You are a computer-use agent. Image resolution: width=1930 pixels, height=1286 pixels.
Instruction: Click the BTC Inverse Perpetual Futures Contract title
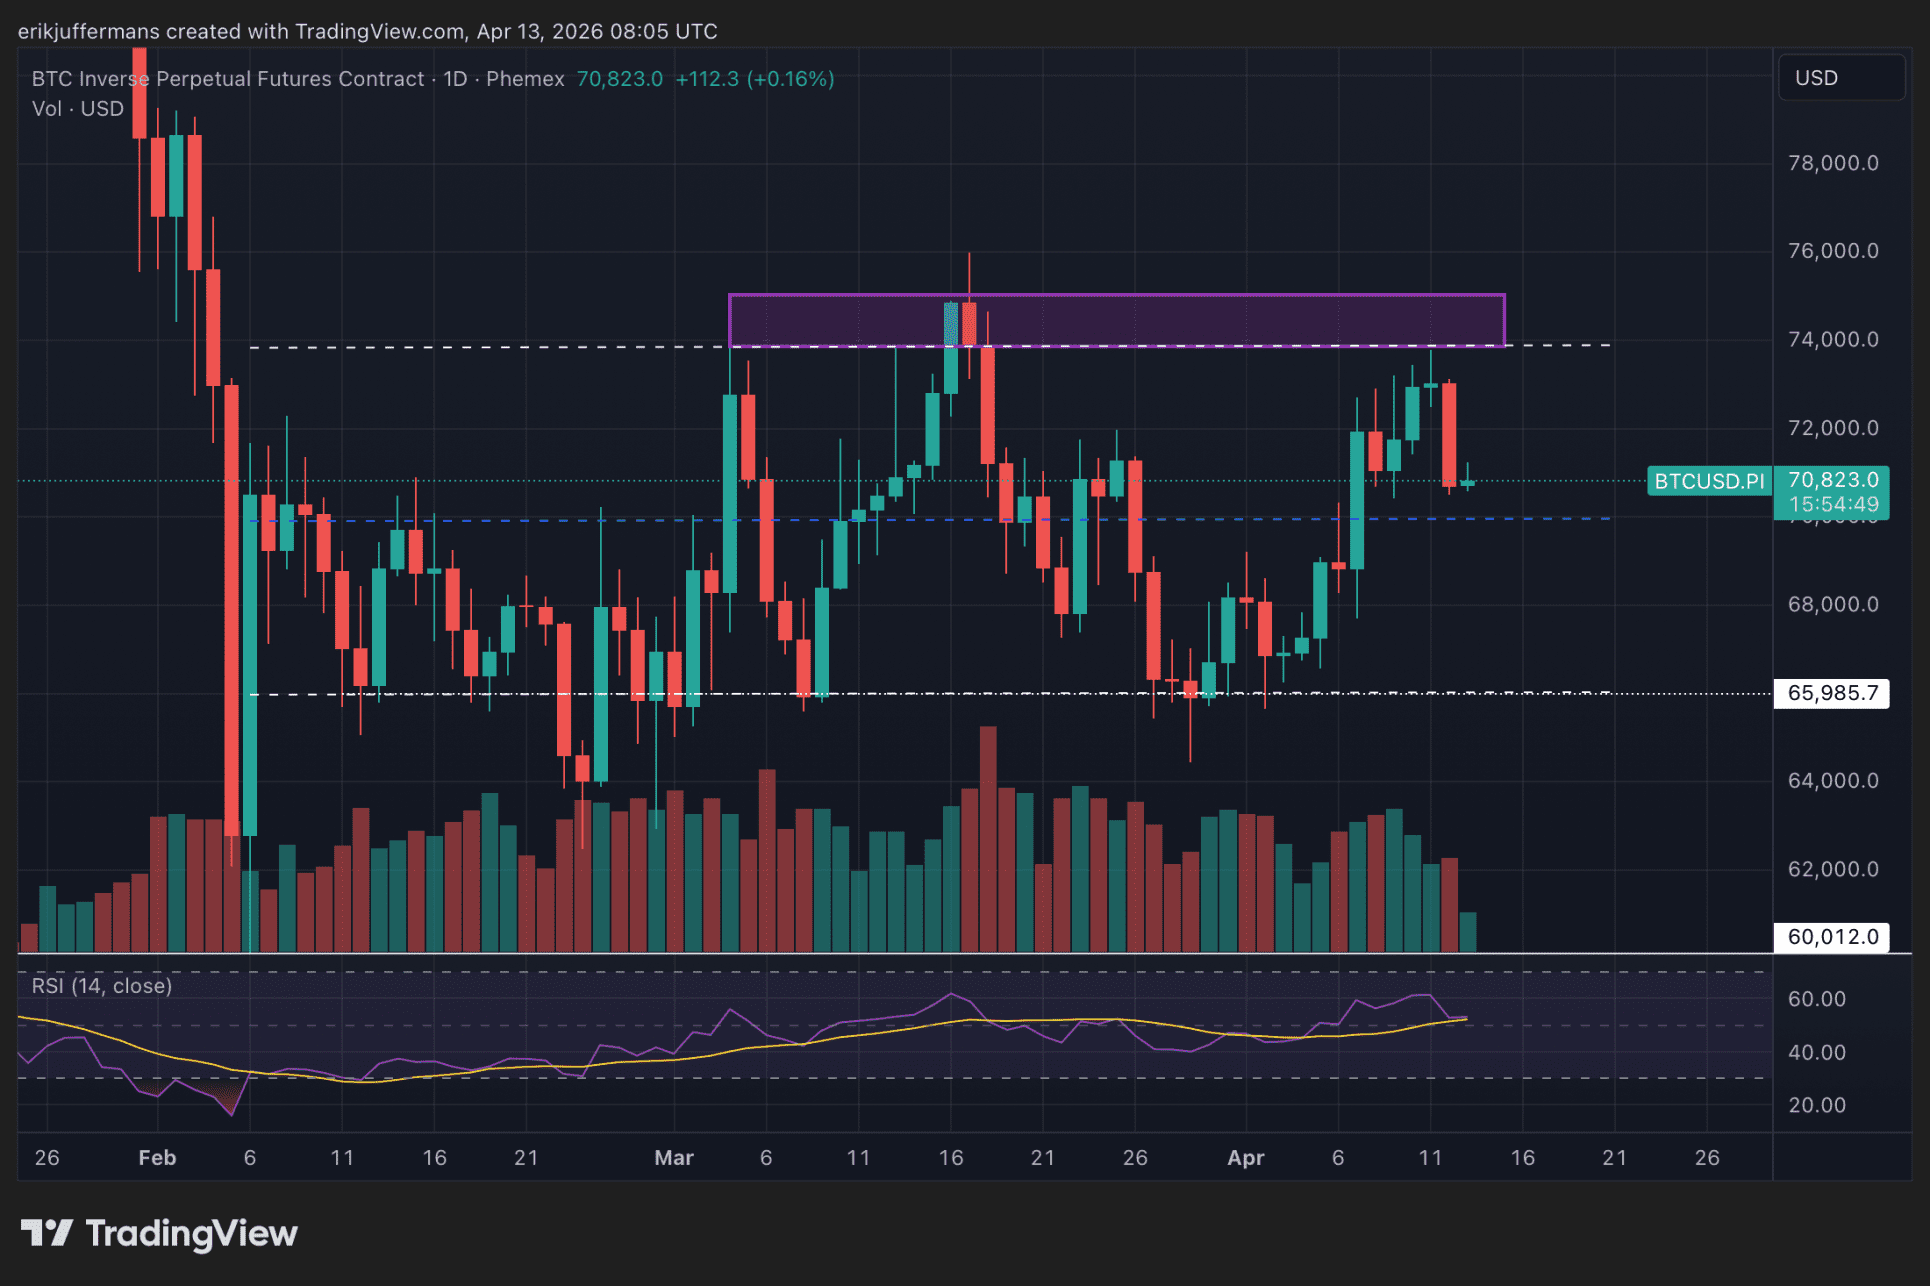pos(228,79)
